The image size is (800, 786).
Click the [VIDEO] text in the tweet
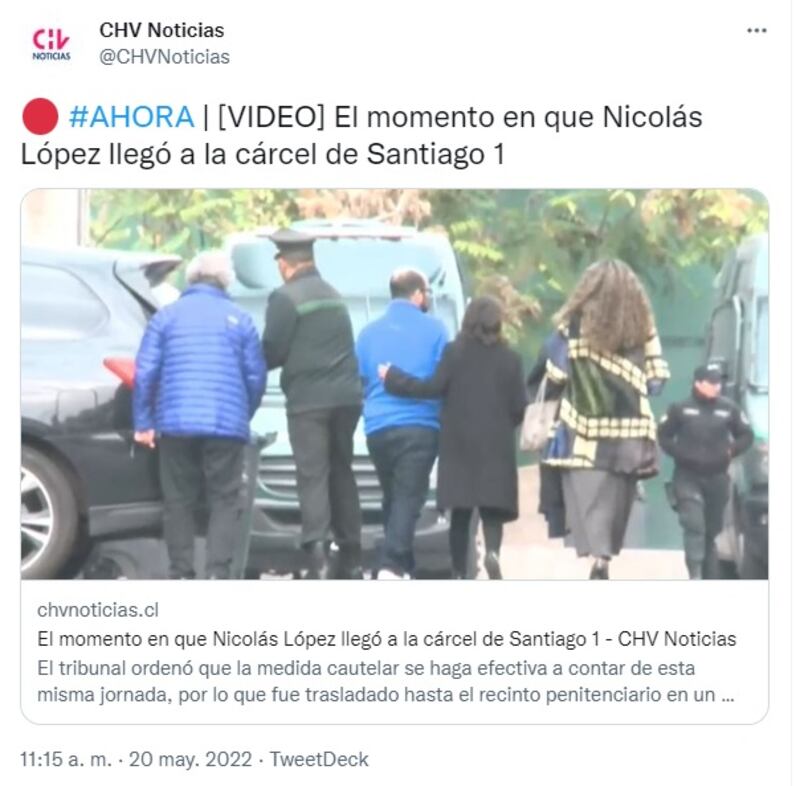(x=271, y=117)
